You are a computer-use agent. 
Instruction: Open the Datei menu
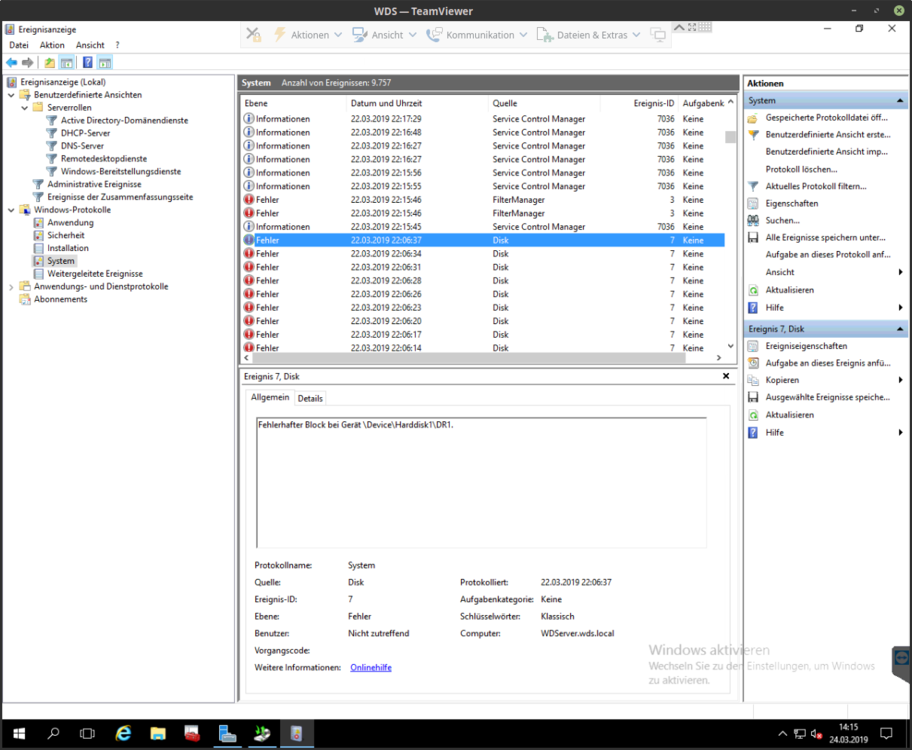[19, 45]
